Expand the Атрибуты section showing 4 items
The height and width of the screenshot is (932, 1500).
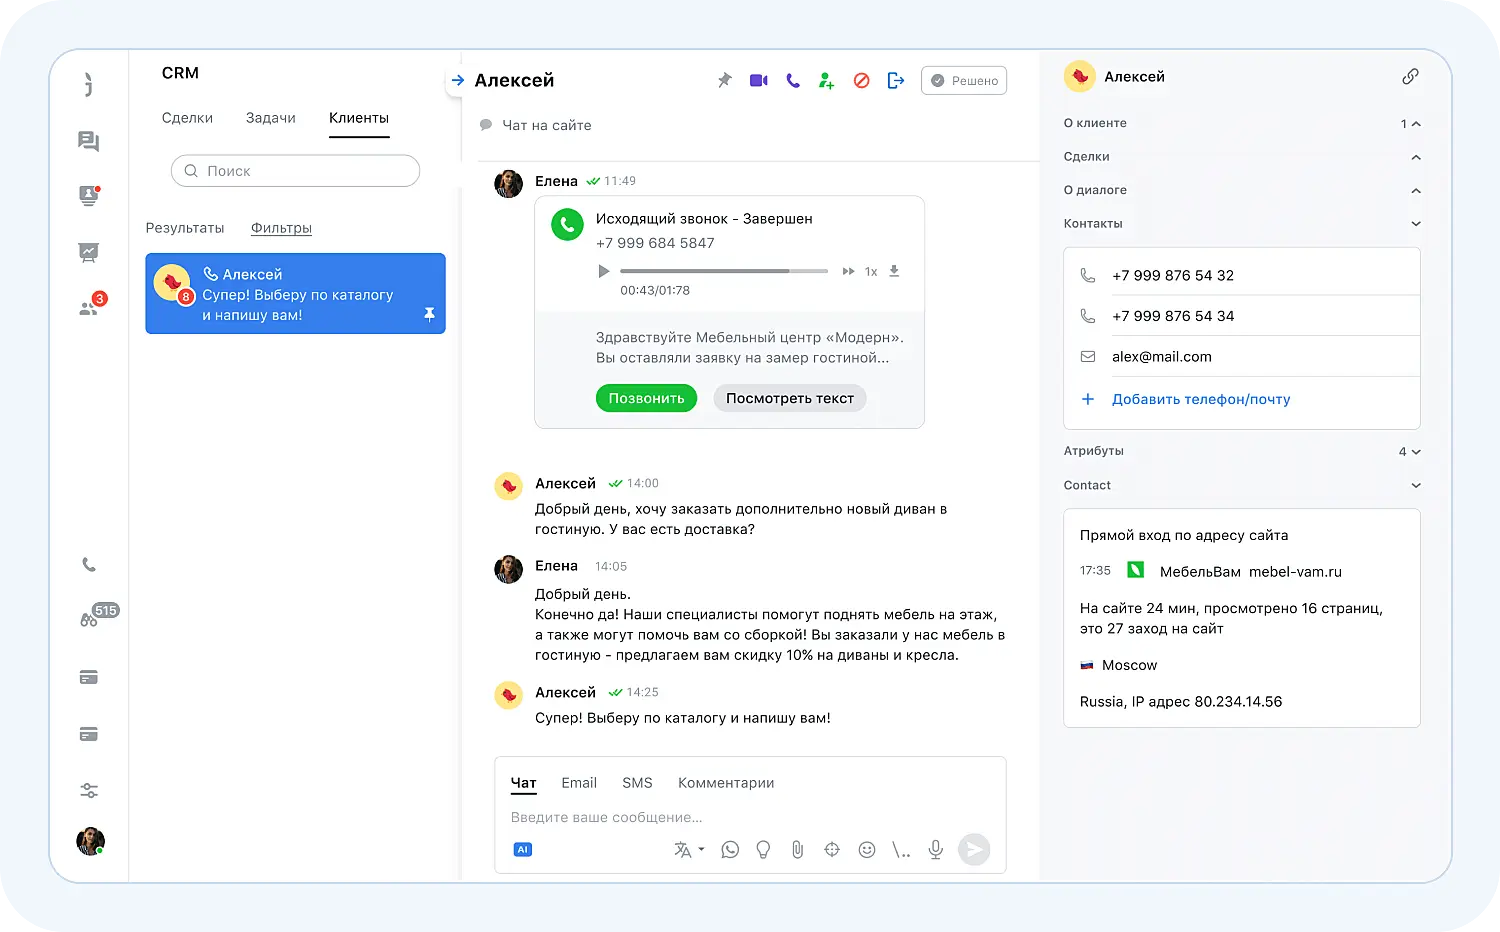coord(1414,451)
